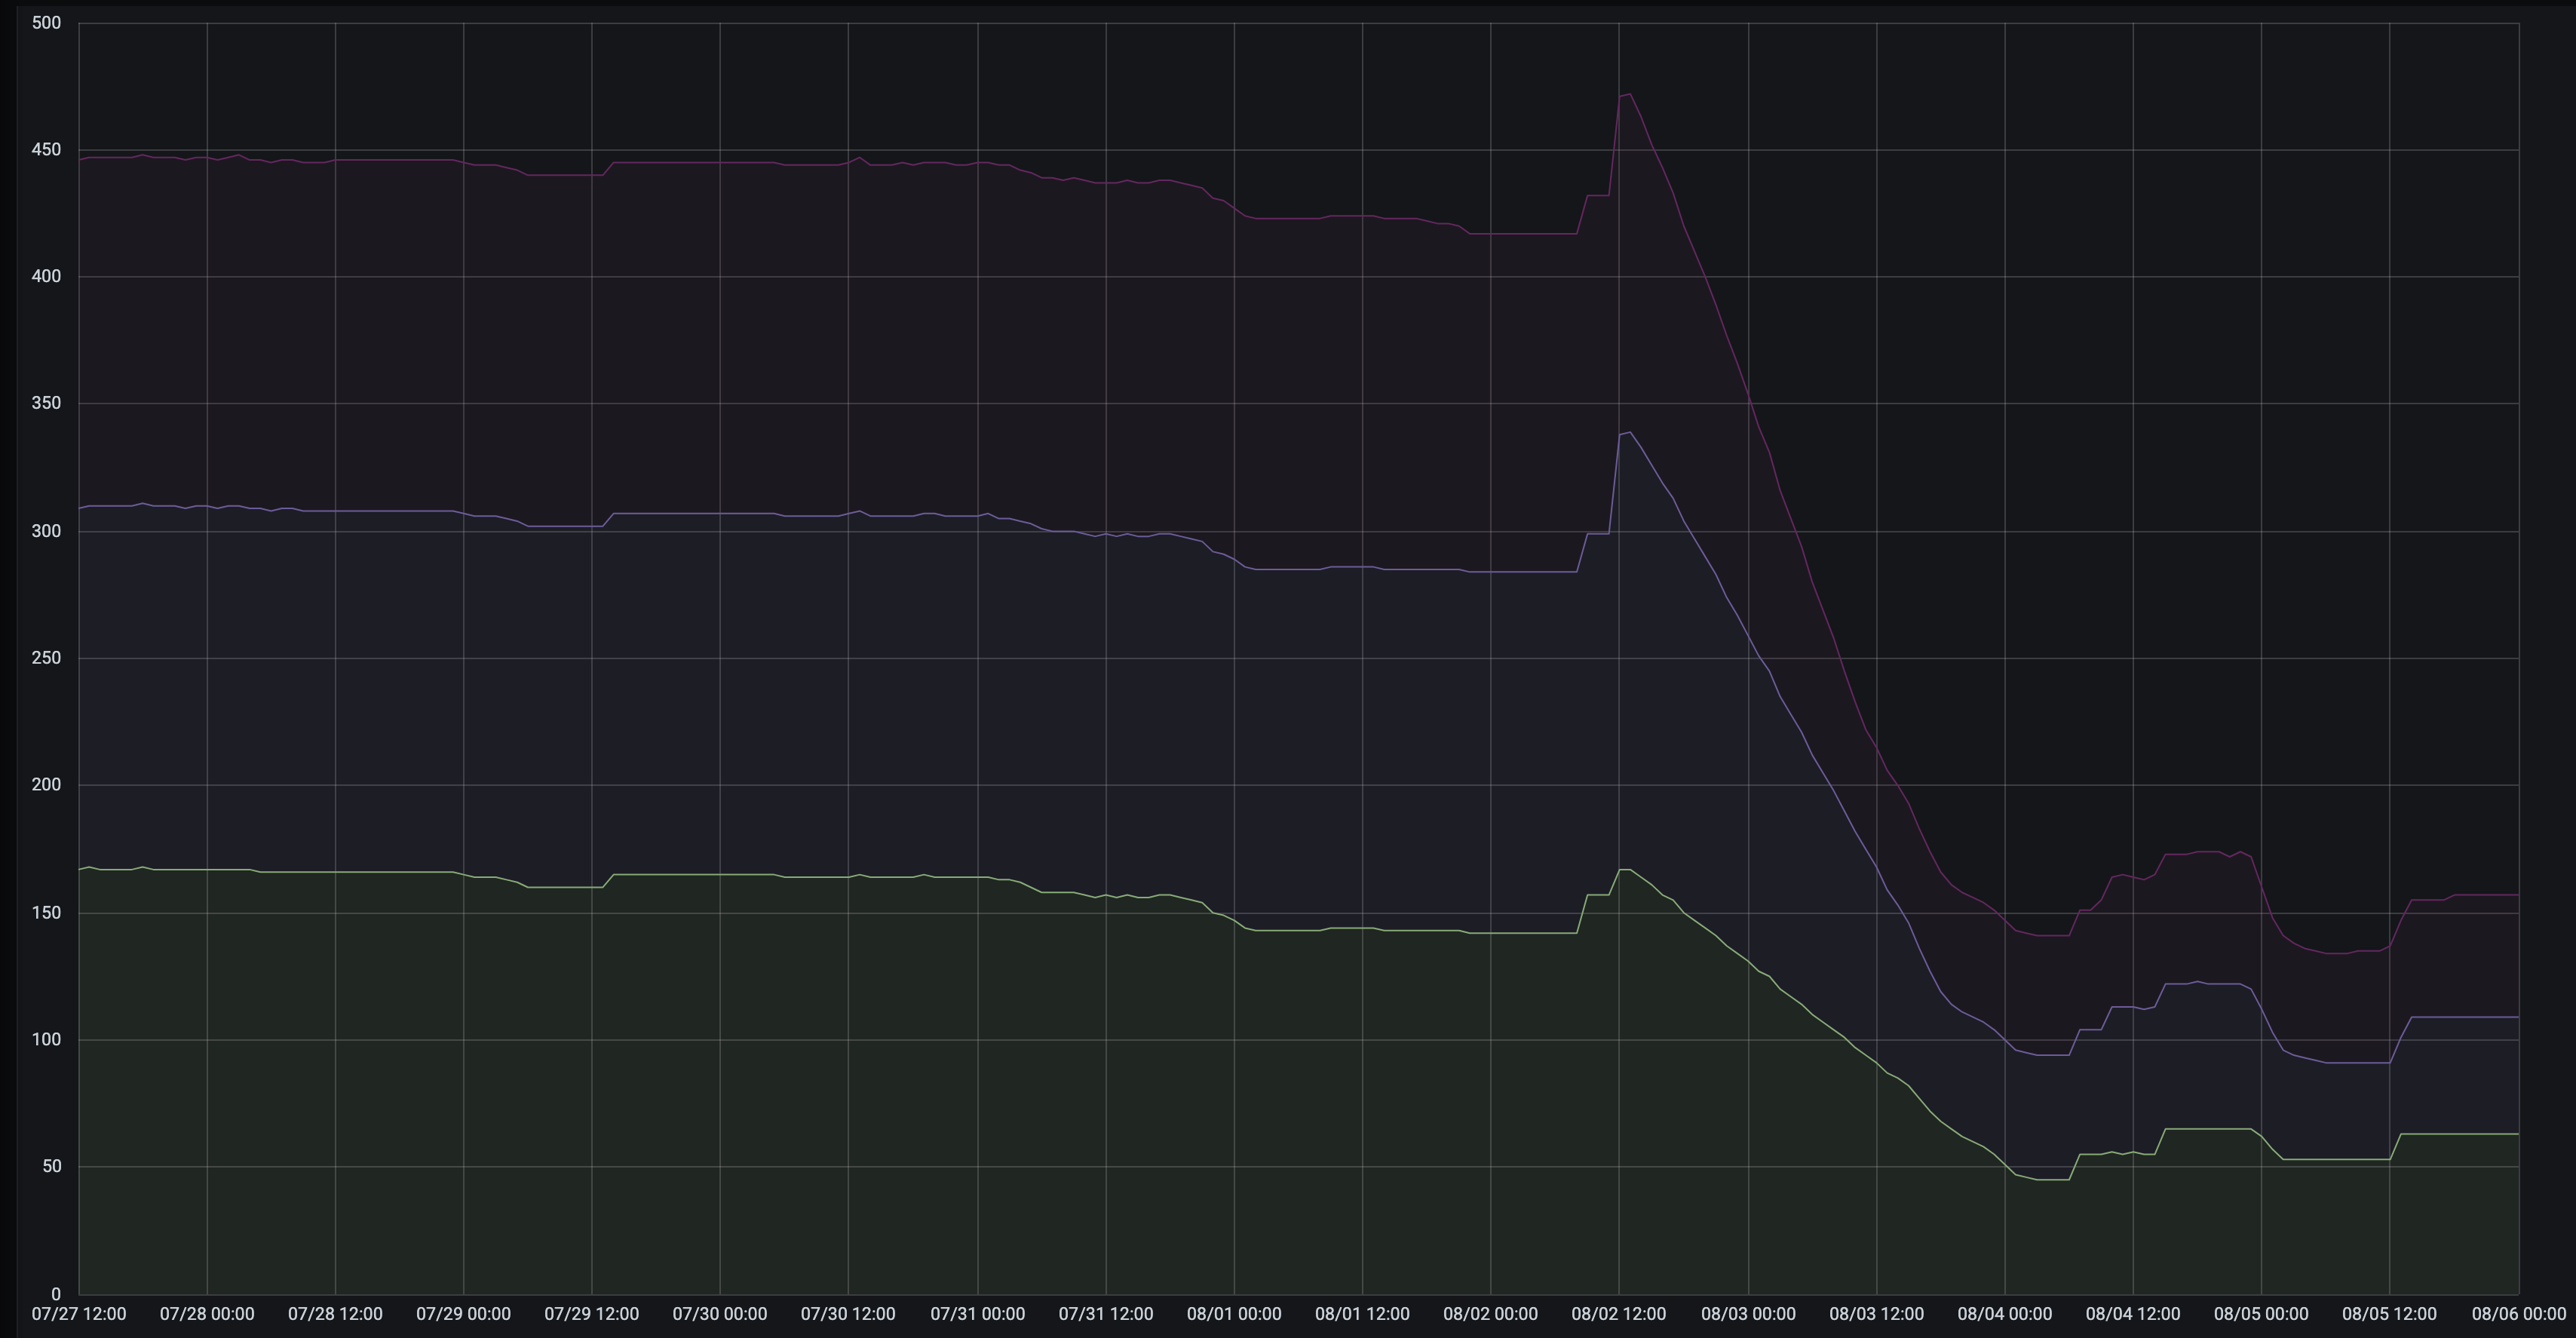This screenshot has height=1338, width=2576.
Task: Click the 08/01 12:00 time label
Action: (1362, 1314)
